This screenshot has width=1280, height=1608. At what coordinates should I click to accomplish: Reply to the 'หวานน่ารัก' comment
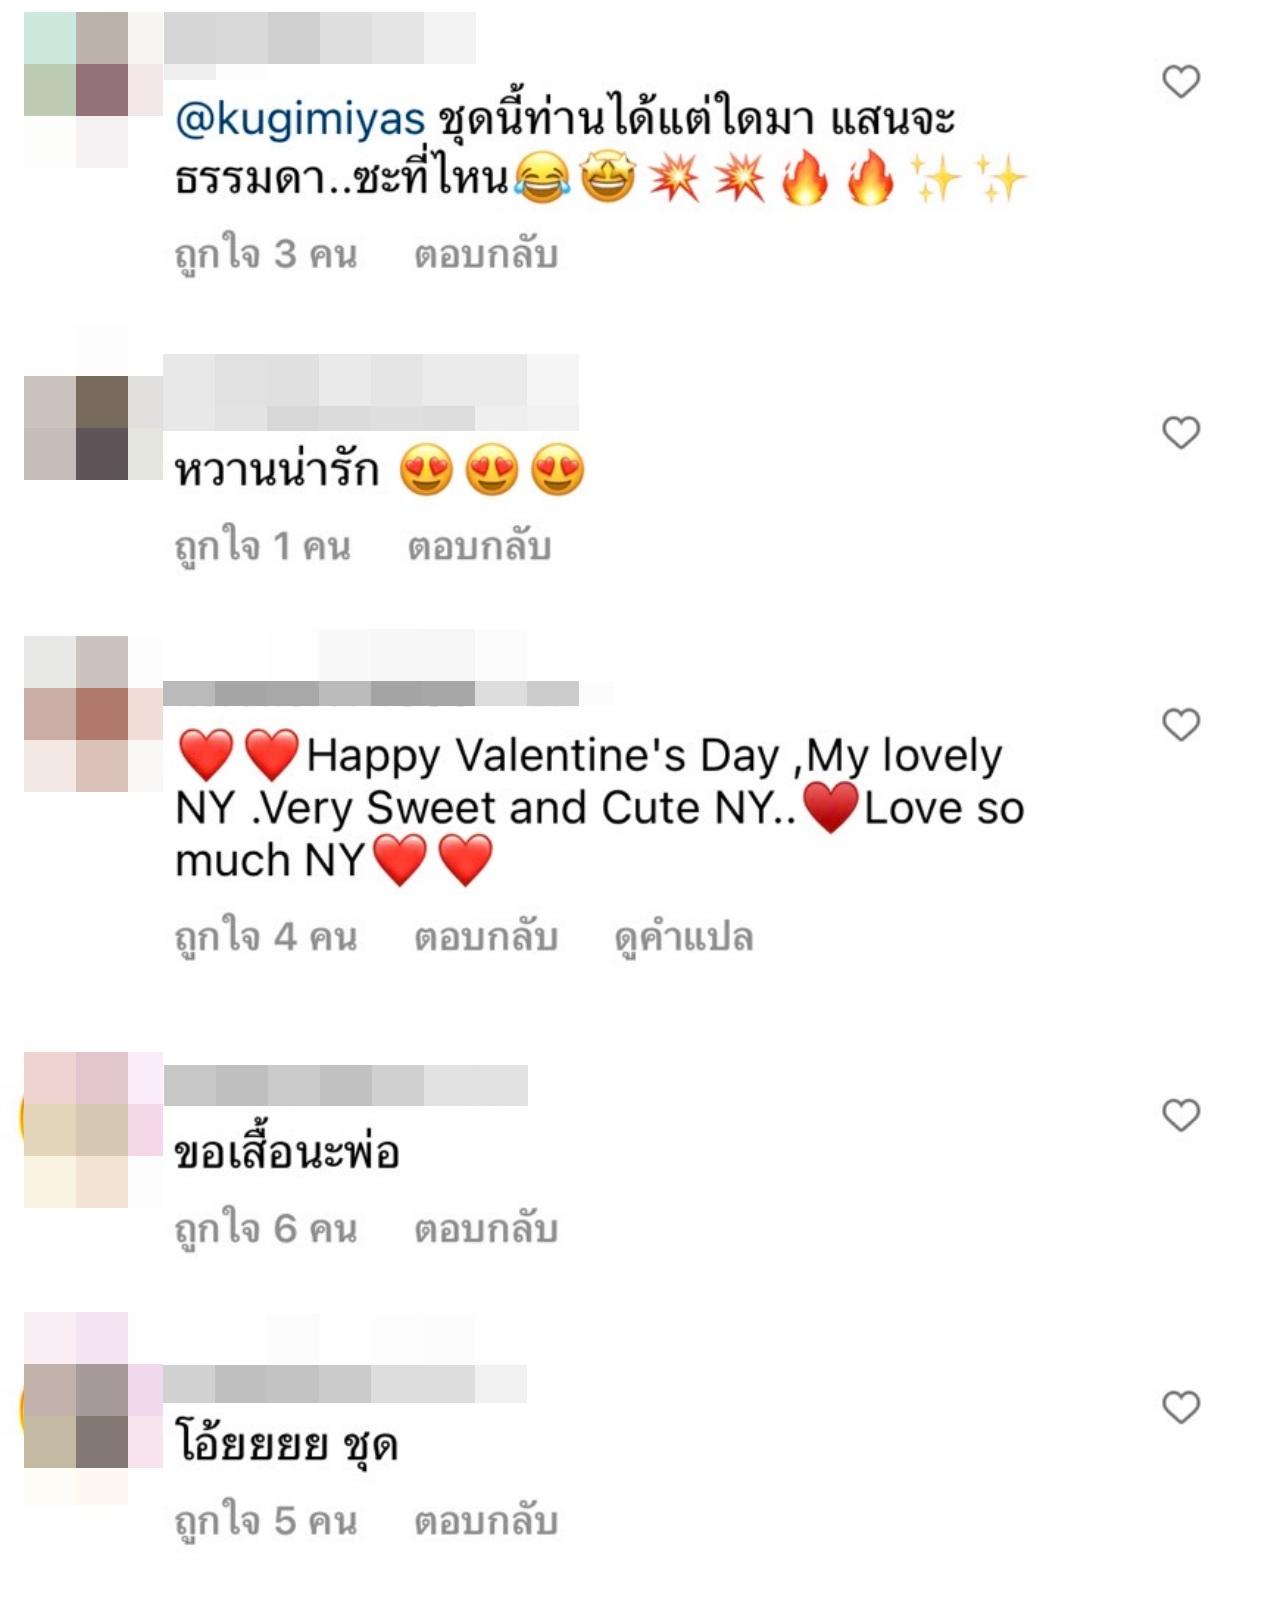click(x=479, y=546)
